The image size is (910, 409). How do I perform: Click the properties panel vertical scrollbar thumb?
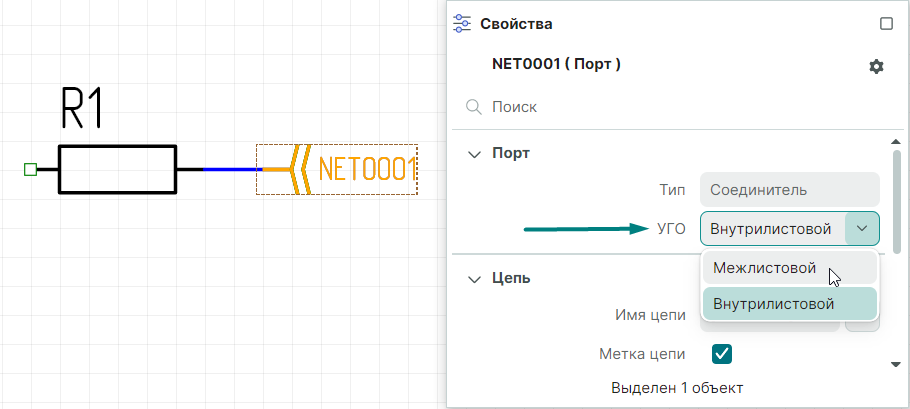pos(896,200)
